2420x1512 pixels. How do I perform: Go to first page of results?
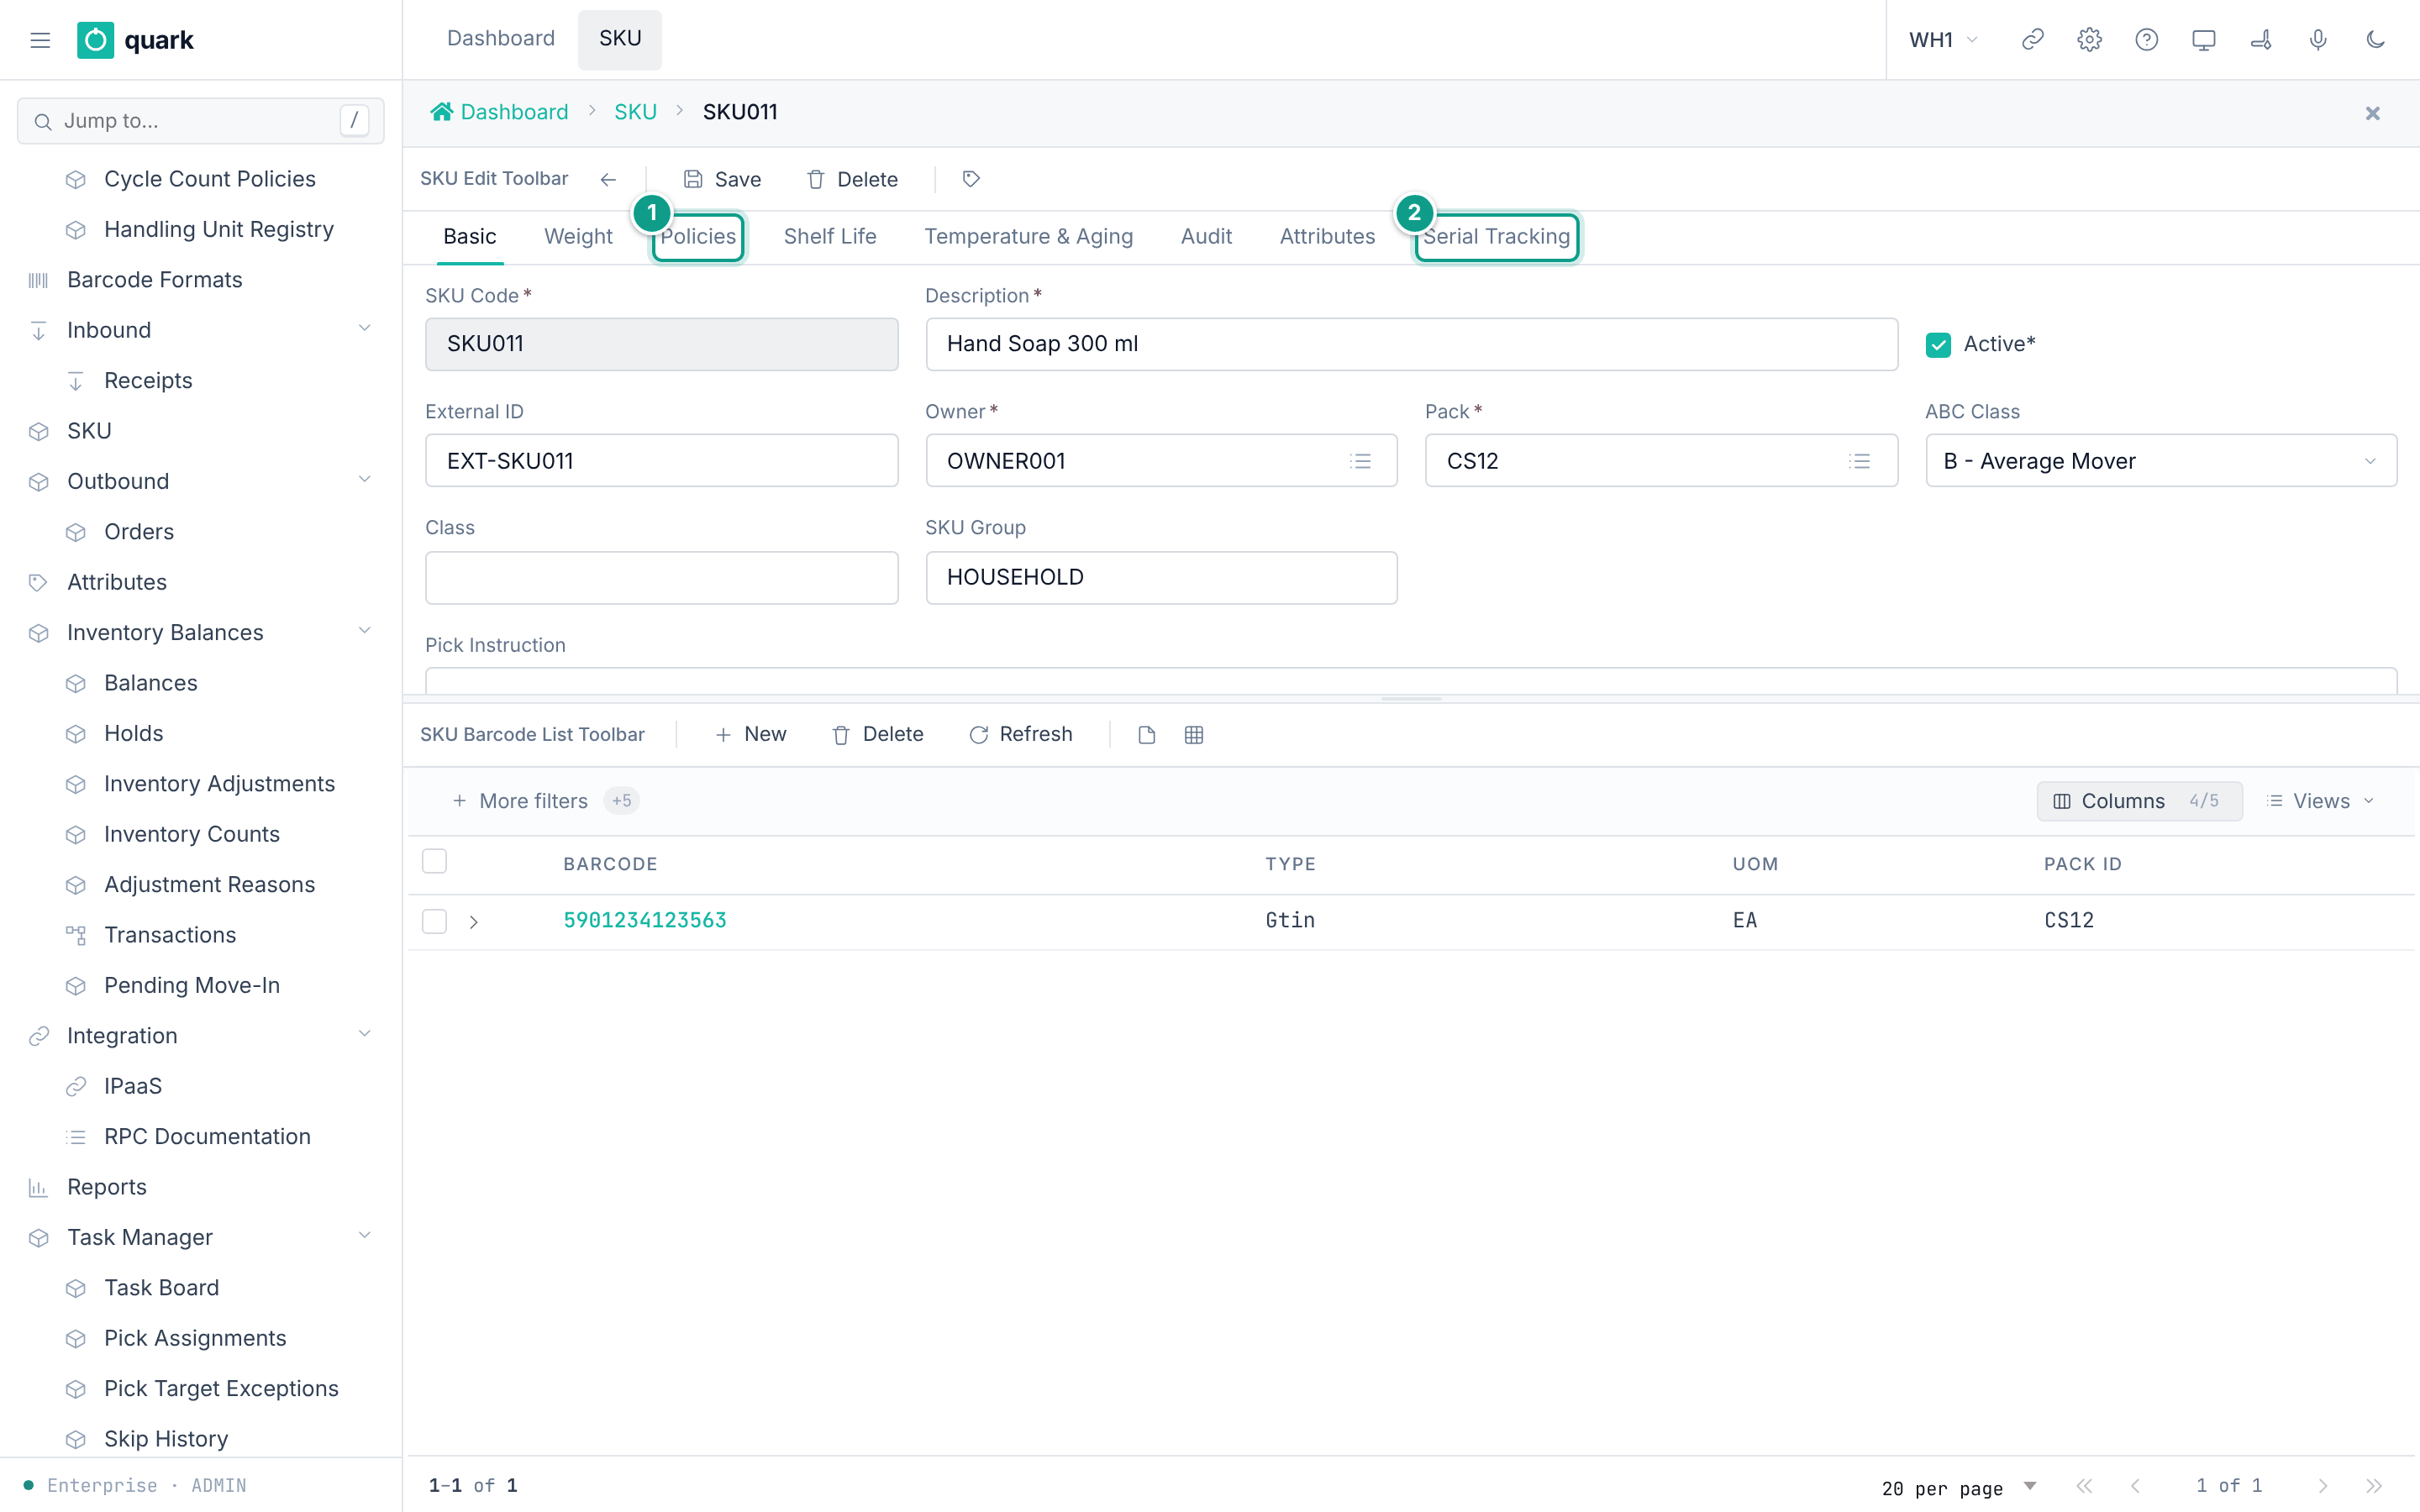pos(2084,1486)
